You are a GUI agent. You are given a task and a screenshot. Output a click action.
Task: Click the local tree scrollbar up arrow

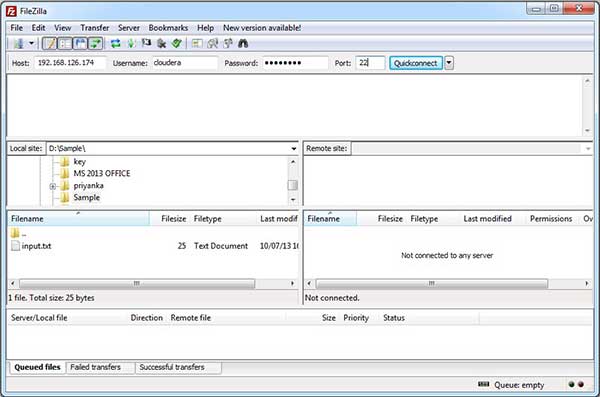pyautogui.click(x=293, y=162)
